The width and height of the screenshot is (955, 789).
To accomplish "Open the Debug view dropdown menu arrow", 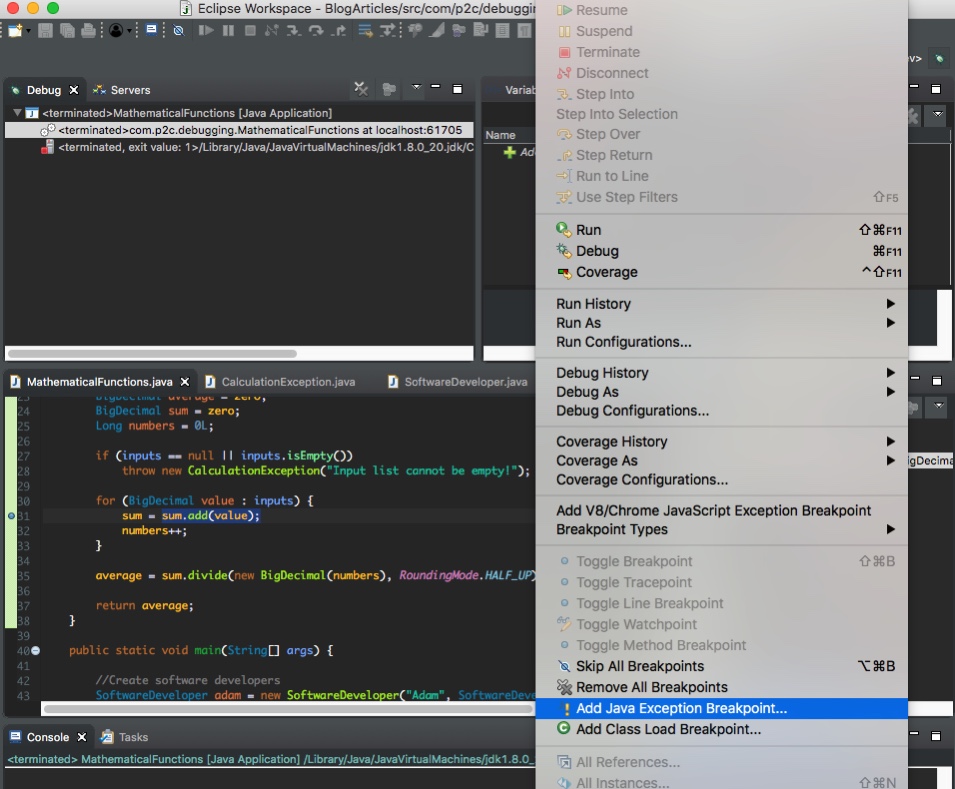I will pyautogui.click(x=417, y=87).
